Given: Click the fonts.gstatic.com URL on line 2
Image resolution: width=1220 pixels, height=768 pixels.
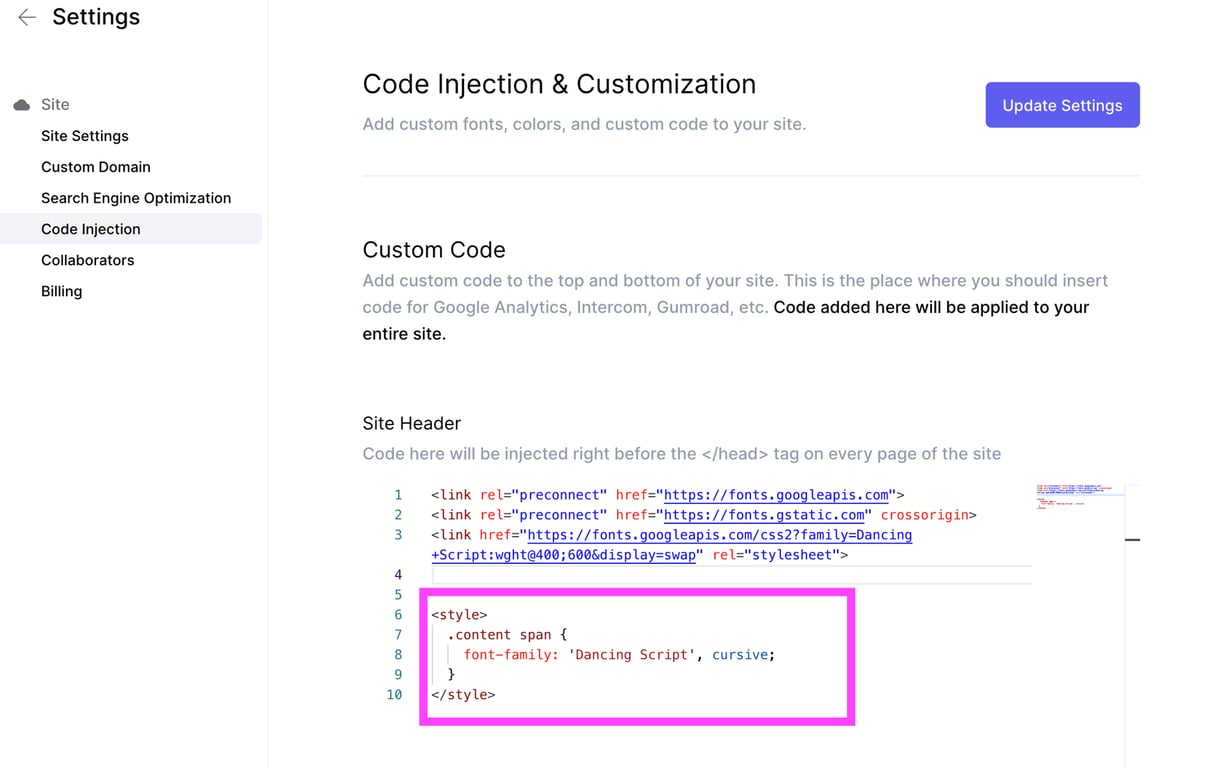Looking at the screenshot, I should click(x=764, y=515).
